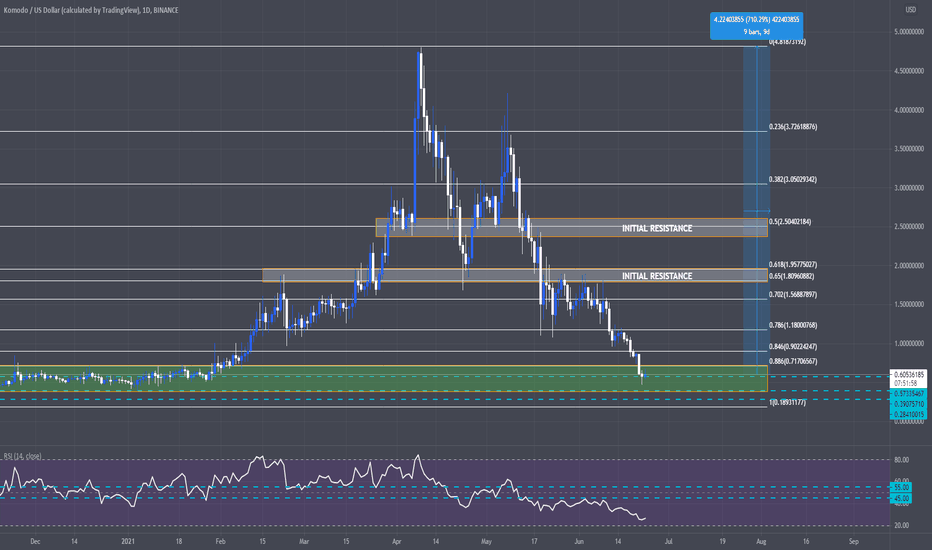The width and height of the screenshot is (932, 550).
Task: Click the 0.236(3.72618876) Fibonacci label
Action: tap(793, 127)
